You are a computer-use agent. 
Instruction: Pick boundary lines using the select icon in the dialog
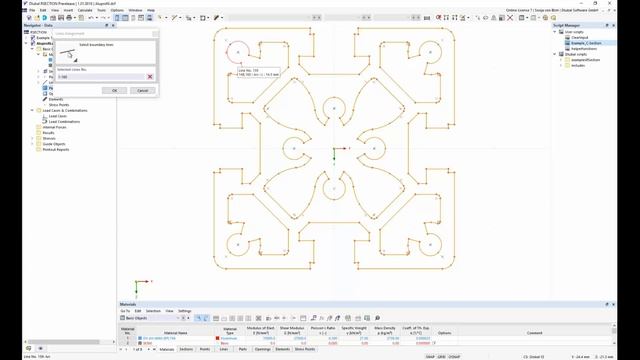(69, 54)
